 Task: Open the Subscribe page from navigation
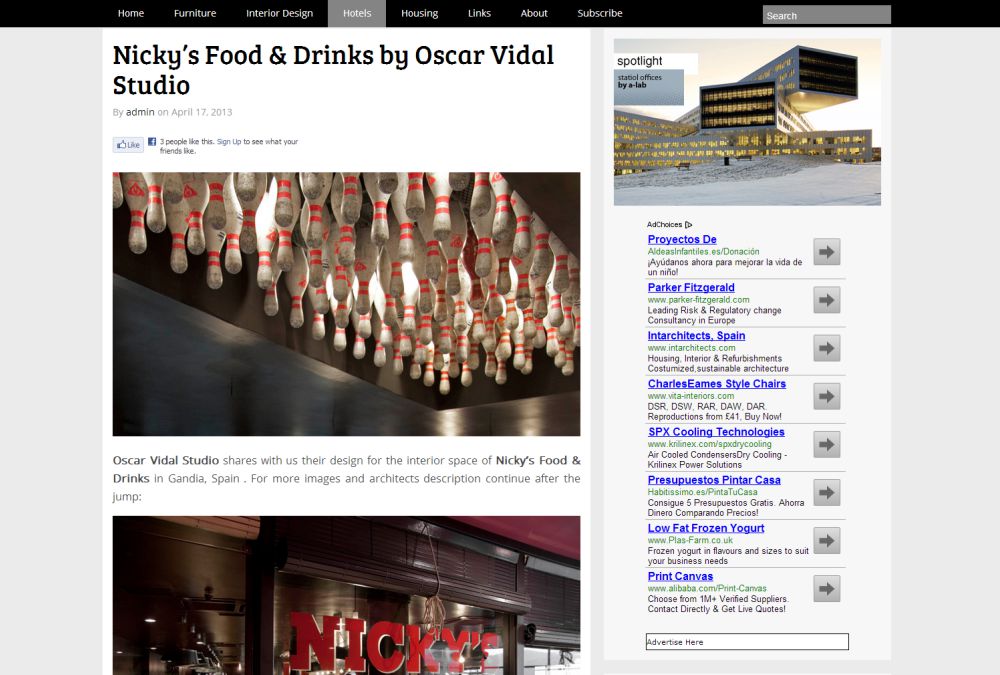(x=599, y=14)
